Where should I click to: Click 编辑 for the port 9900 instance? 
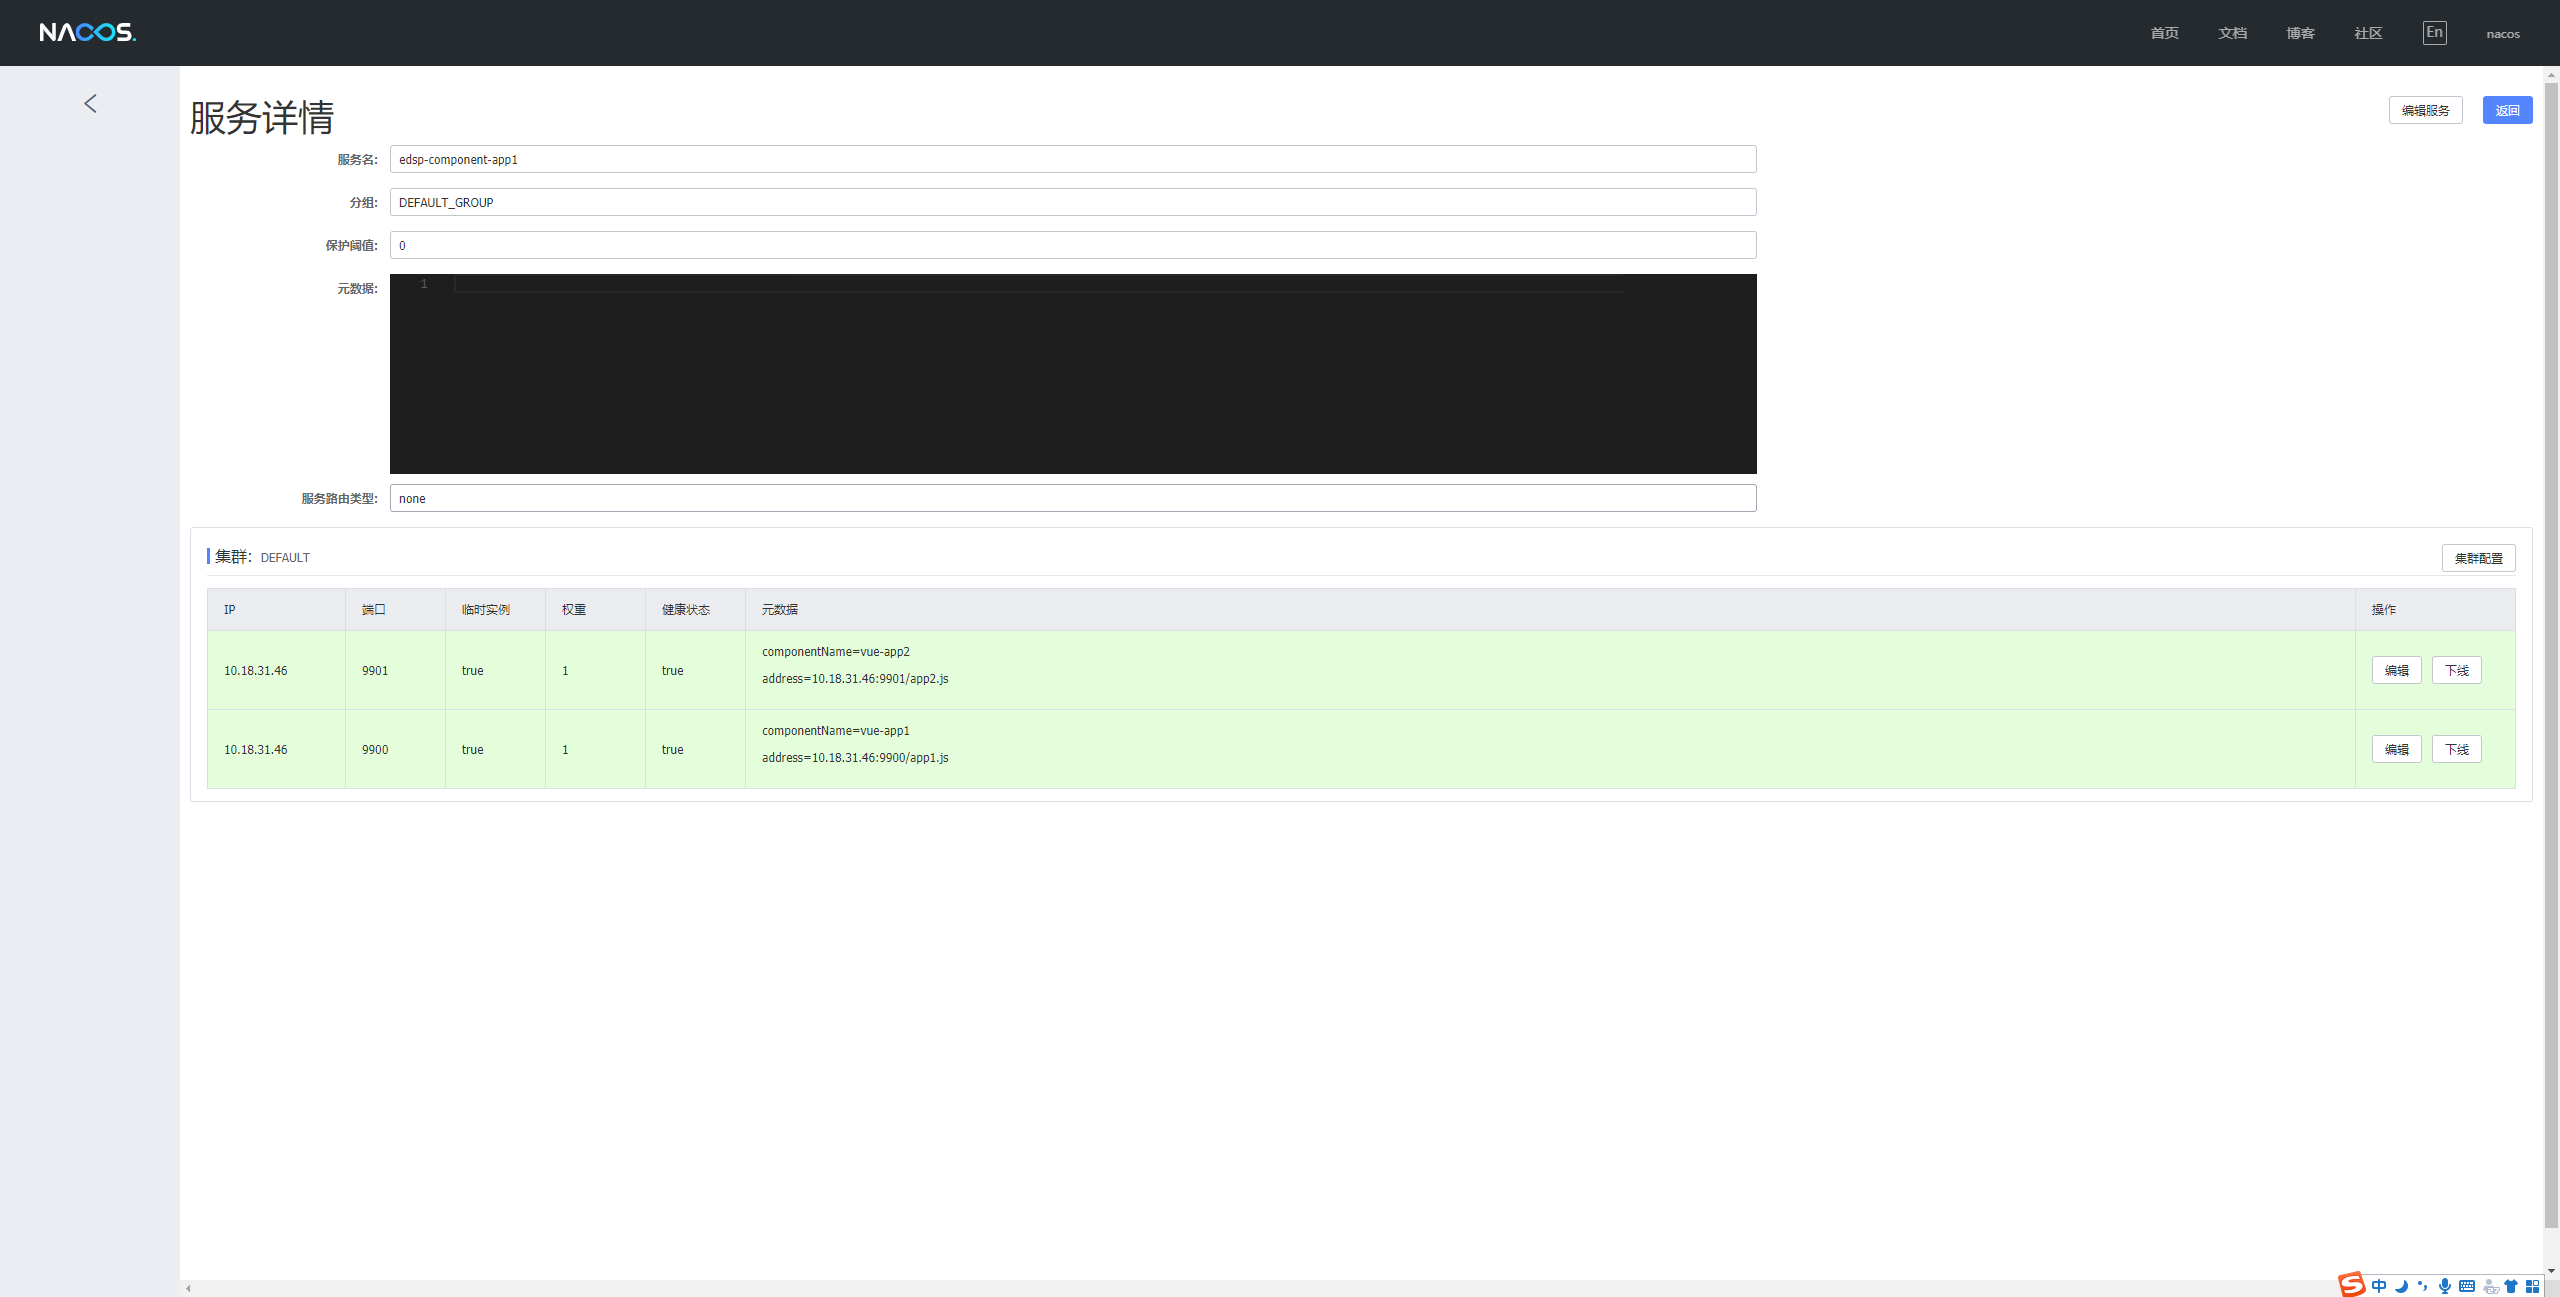pos(2396,749)
